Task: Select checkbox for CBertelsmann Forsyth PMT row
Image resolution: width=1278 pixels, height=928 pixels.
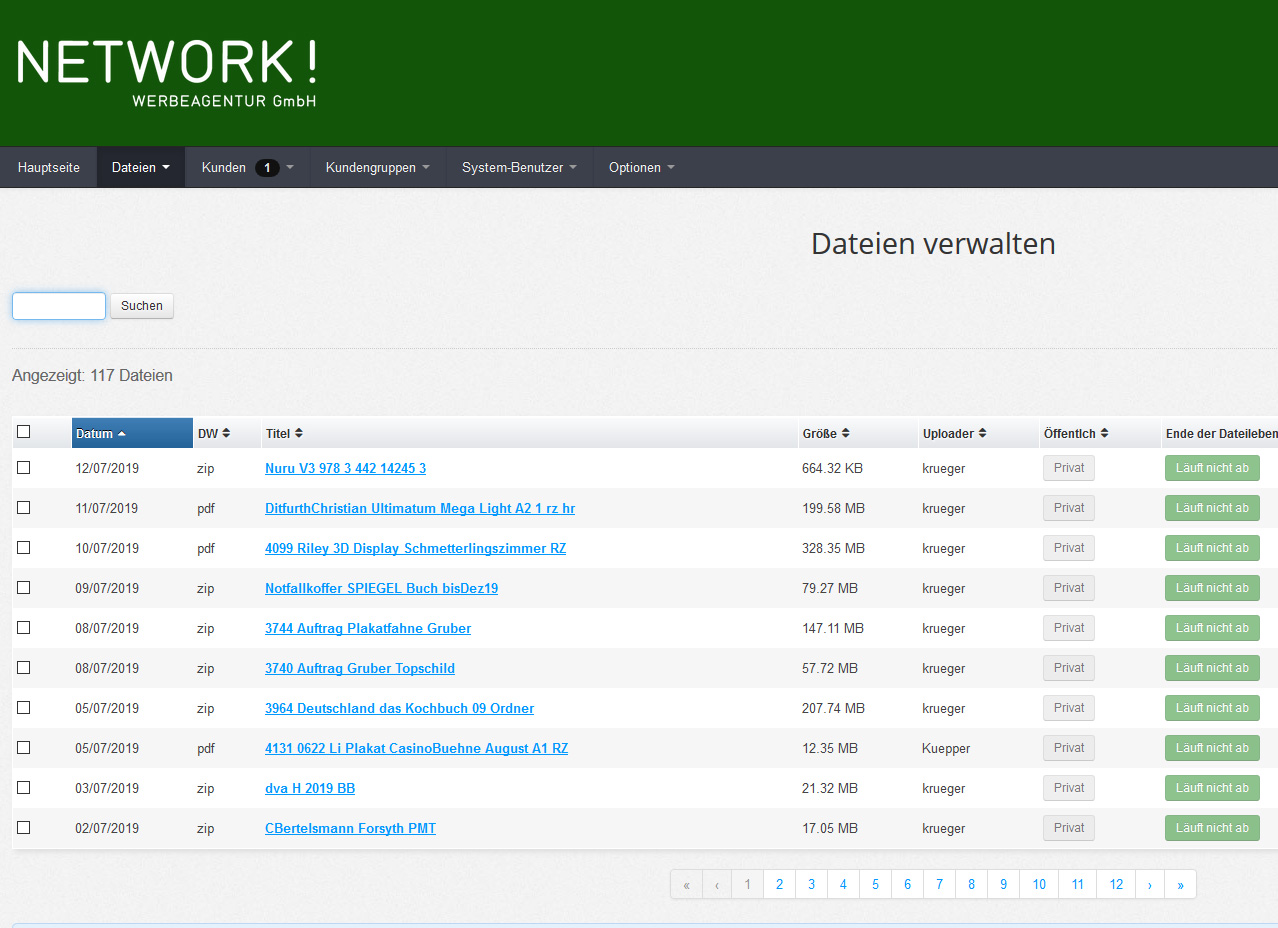Action: (24, 828)
